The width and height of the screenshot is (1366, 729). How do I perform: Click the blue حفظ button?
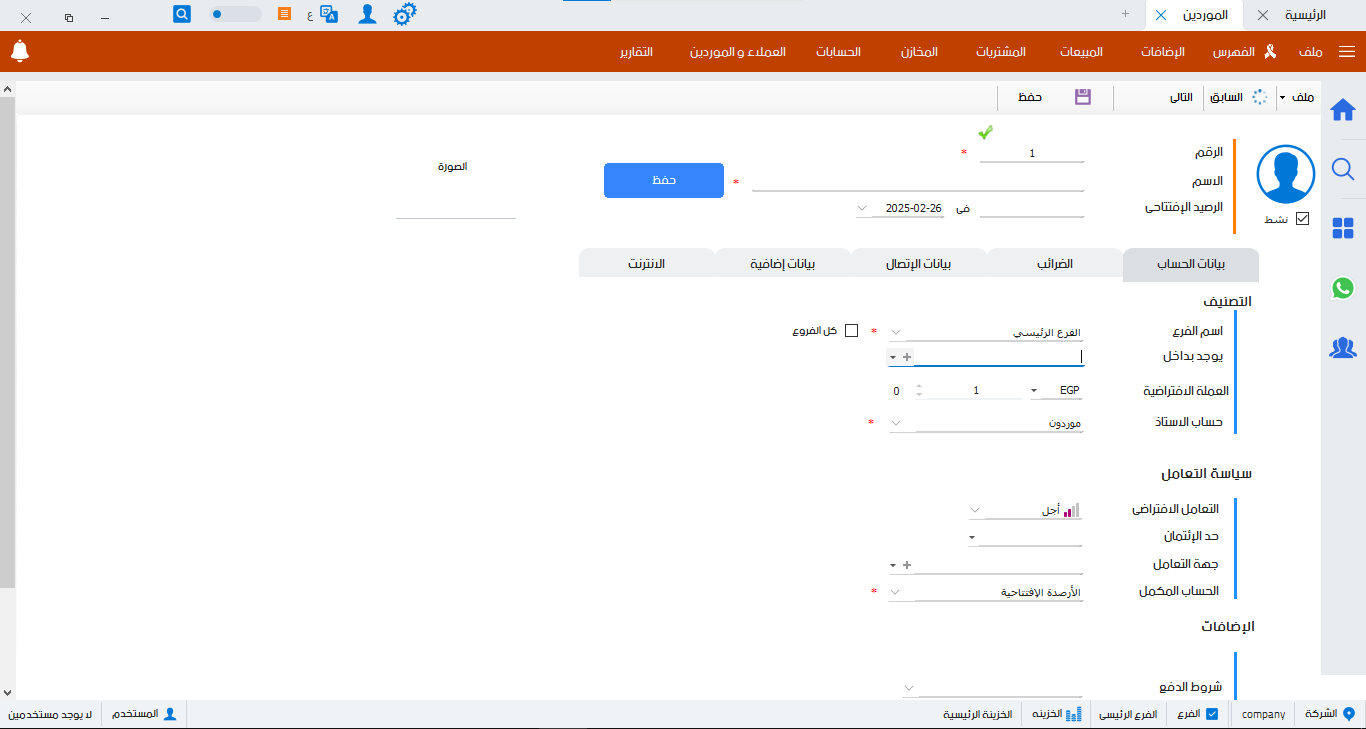tap(664, 180)
